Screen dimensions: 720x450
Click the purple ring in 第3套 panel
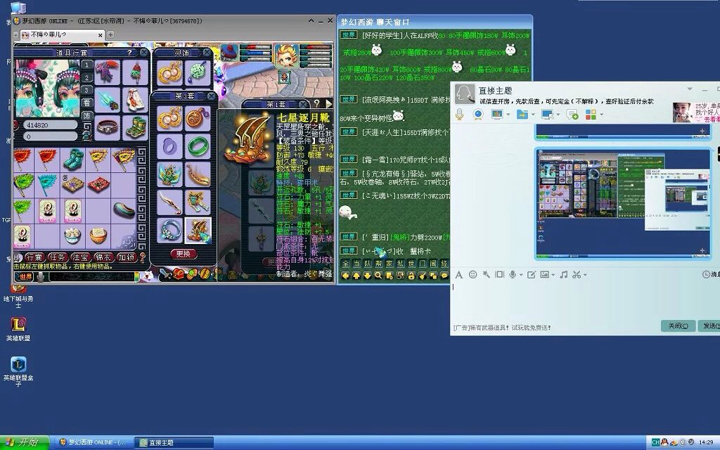click(x=169, y=146)
